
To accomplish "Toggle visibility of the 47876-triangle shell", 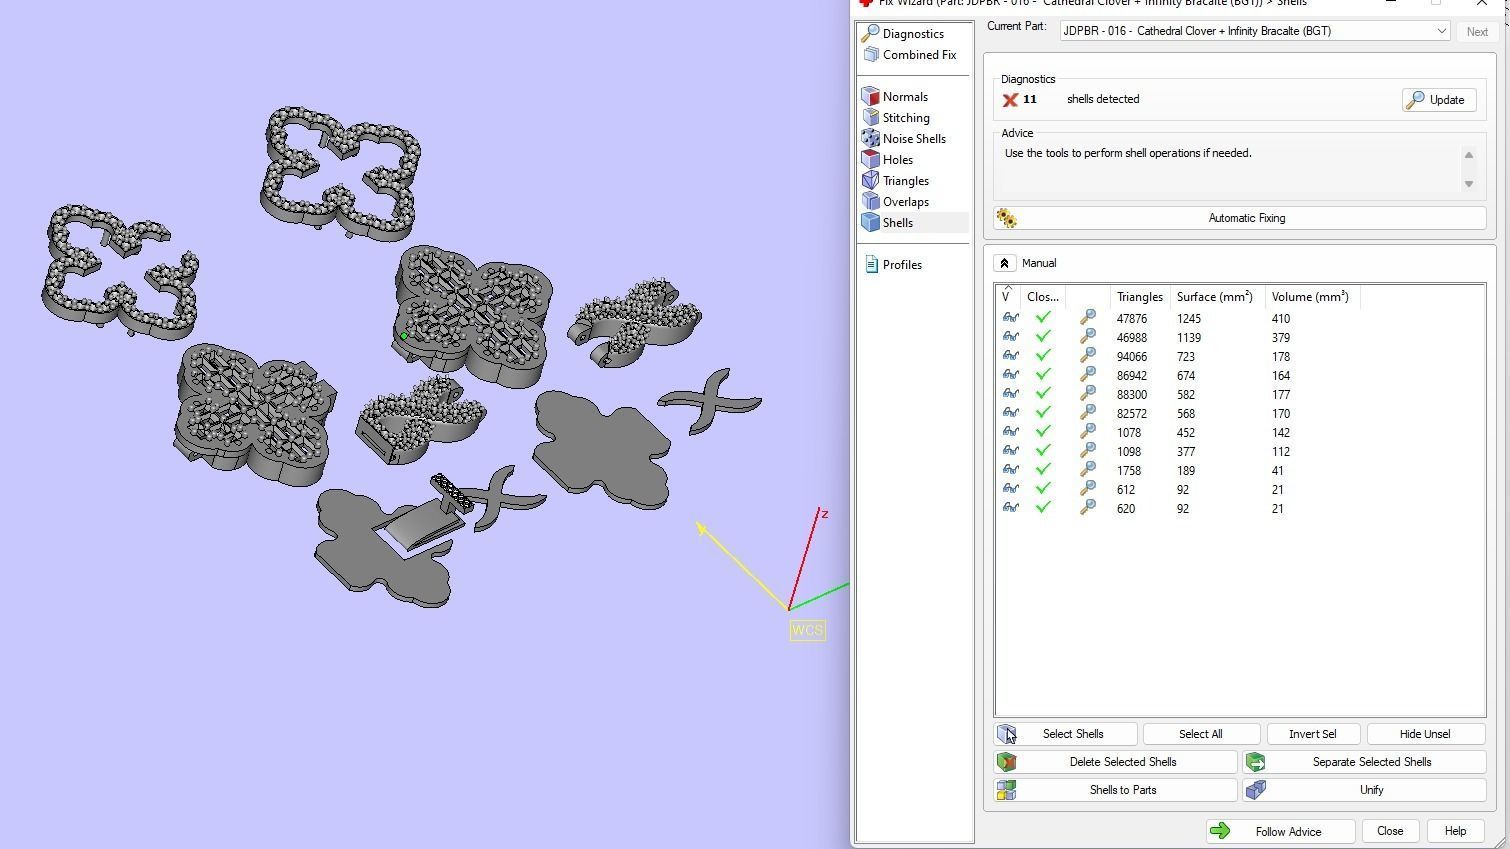I will [1010, 318].
